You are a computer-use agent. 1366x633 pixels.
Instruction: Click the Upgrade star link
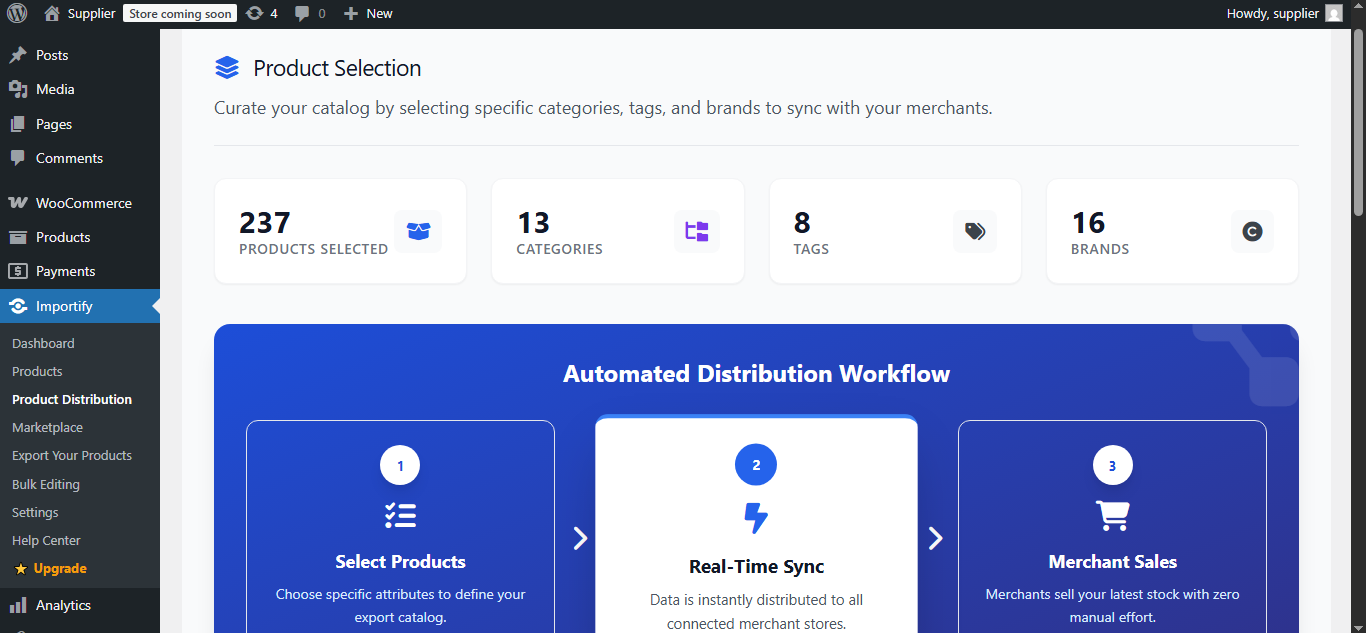[x=50, y=568]
